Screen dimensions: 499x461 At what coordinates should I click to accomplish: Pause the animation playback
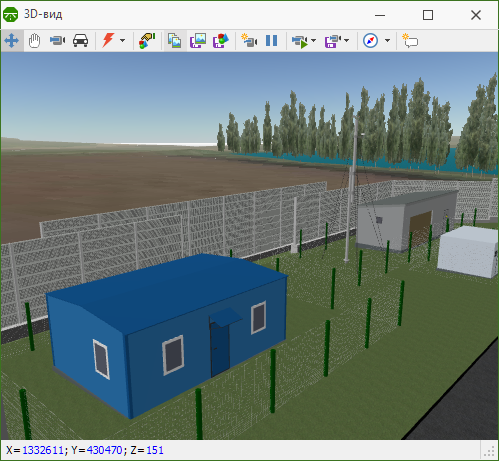[272, 41]
